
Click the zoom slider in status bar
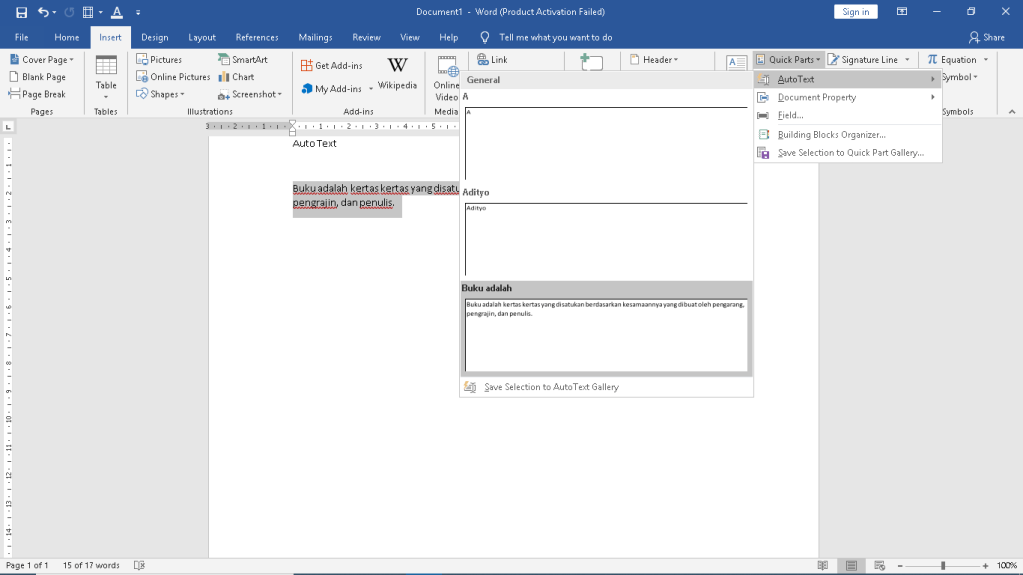[942, 566]
